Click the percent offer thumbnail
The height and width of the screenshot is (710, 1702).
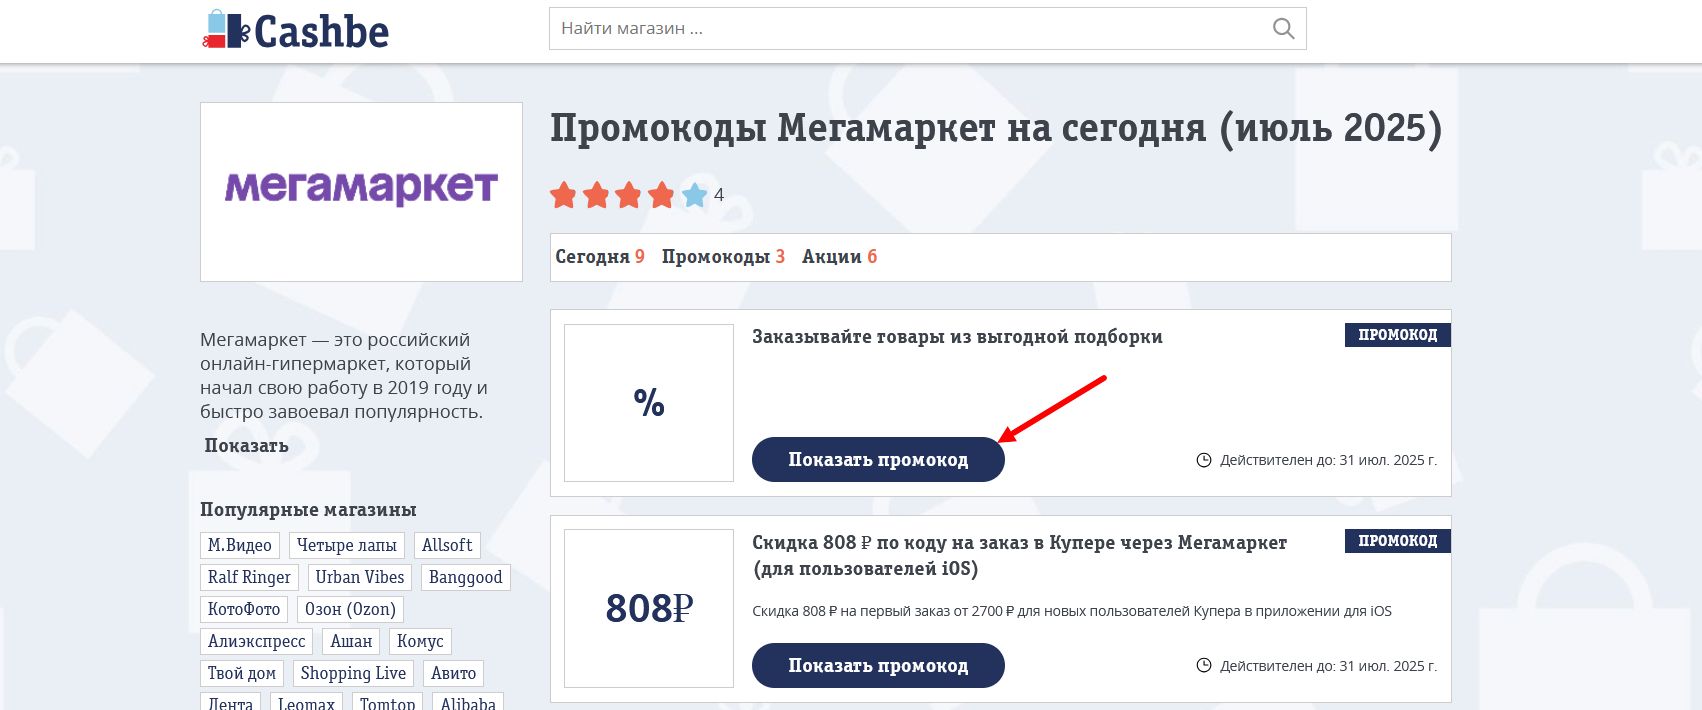pos(649,403)
